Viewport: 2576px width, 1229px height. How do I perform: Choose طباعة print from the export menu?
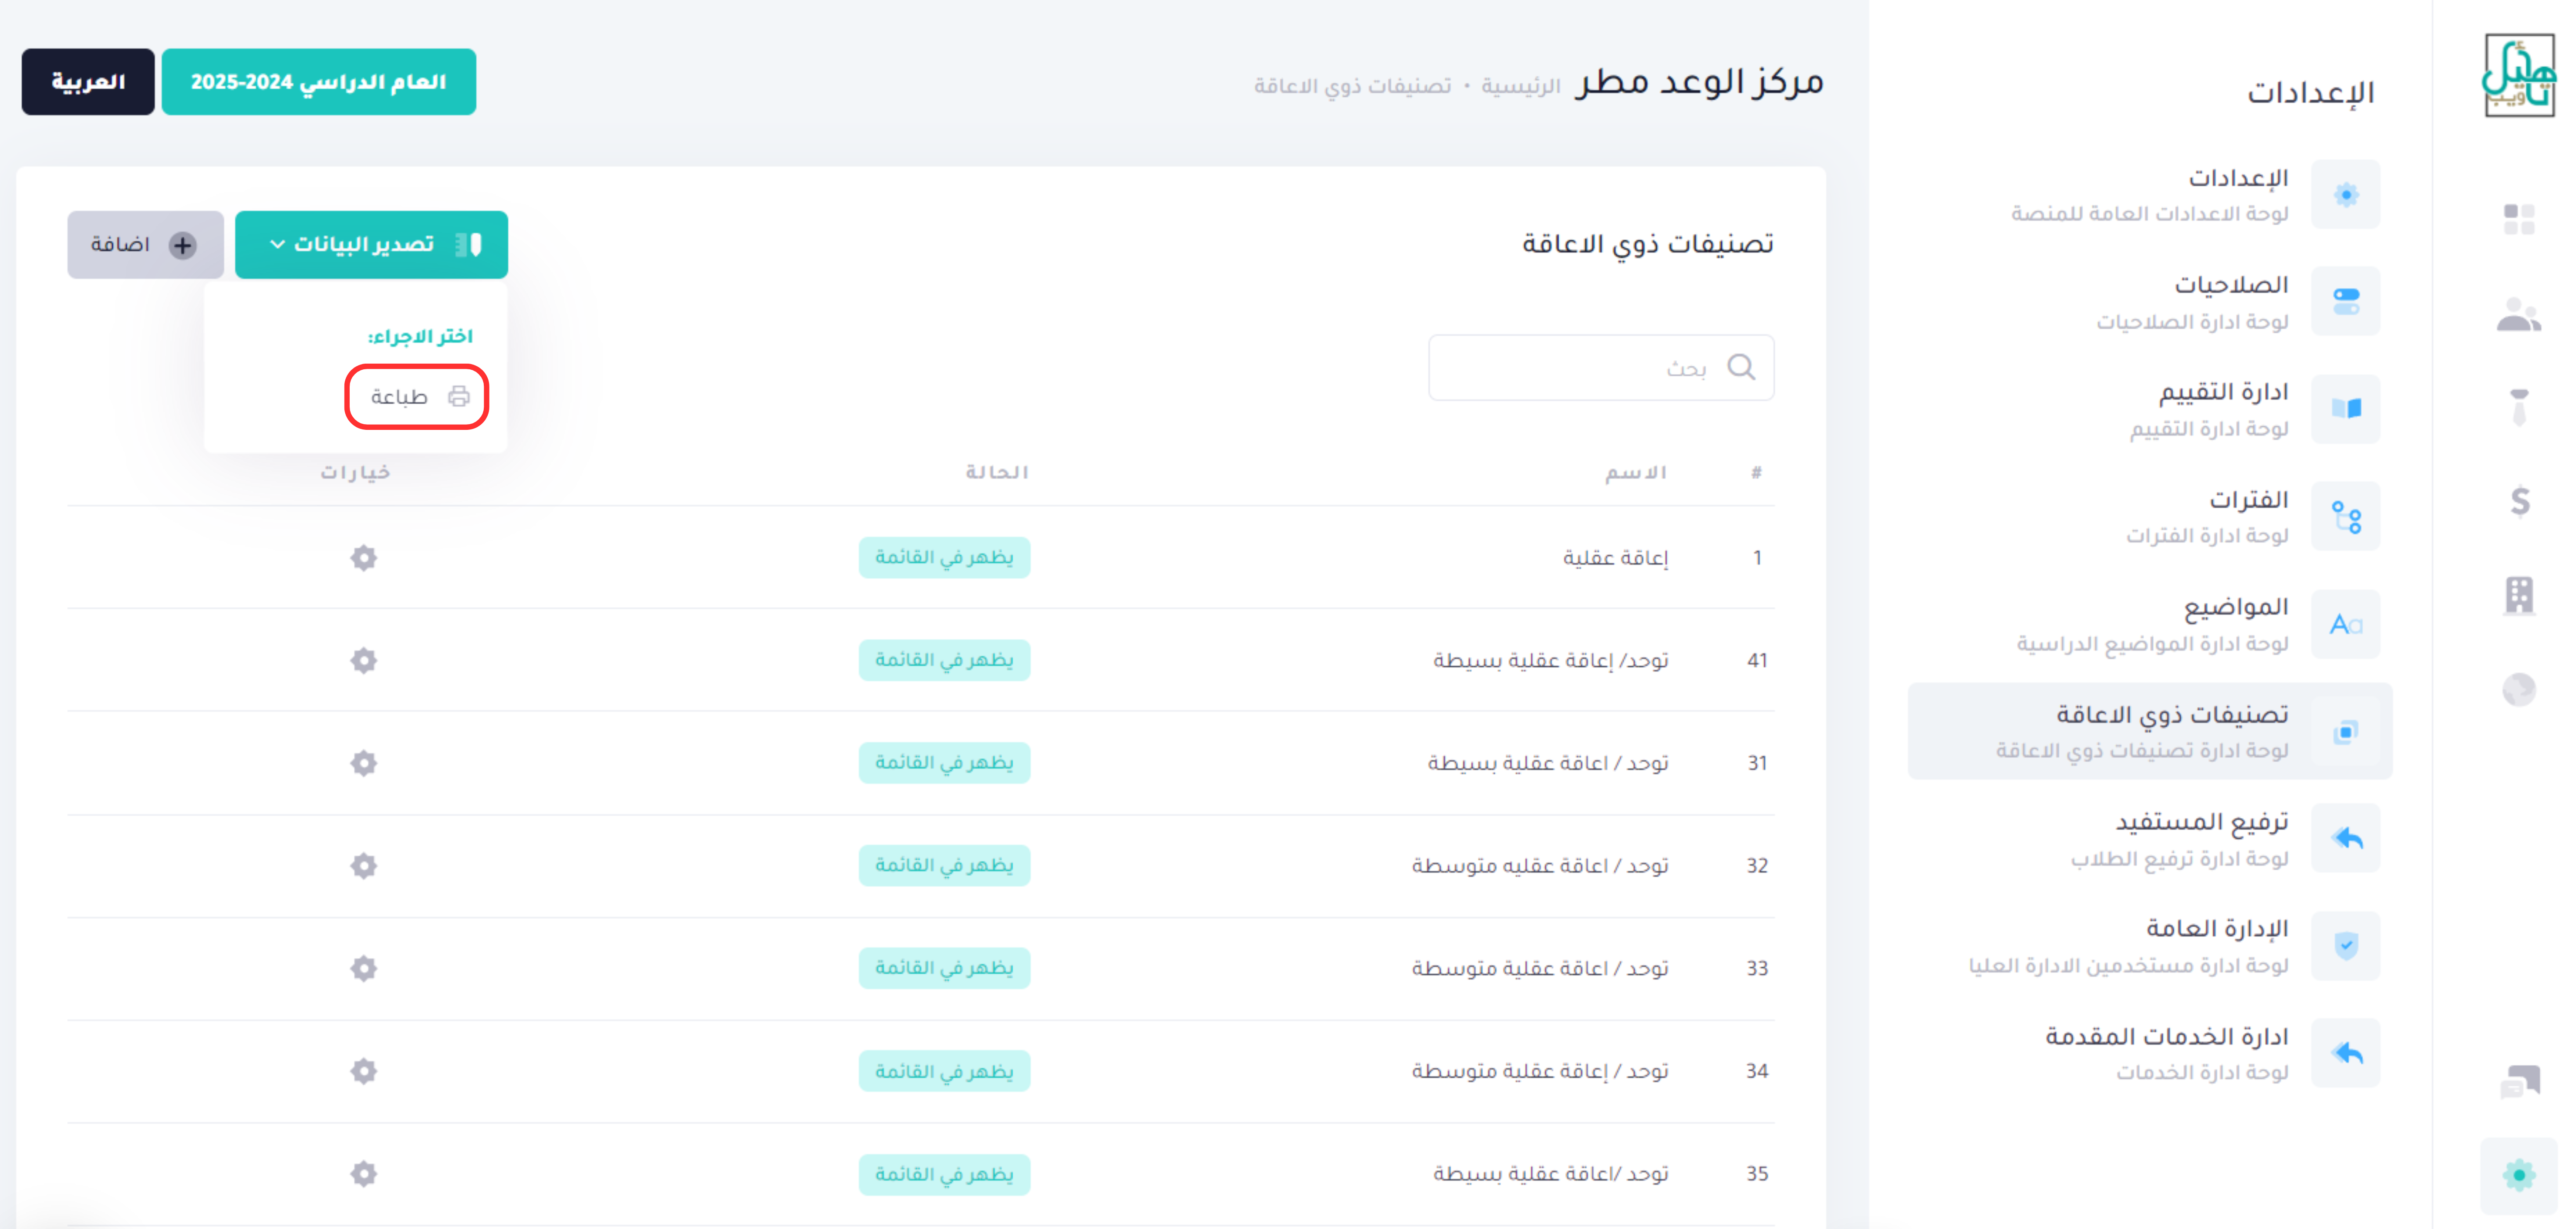(x=417, y=397)
